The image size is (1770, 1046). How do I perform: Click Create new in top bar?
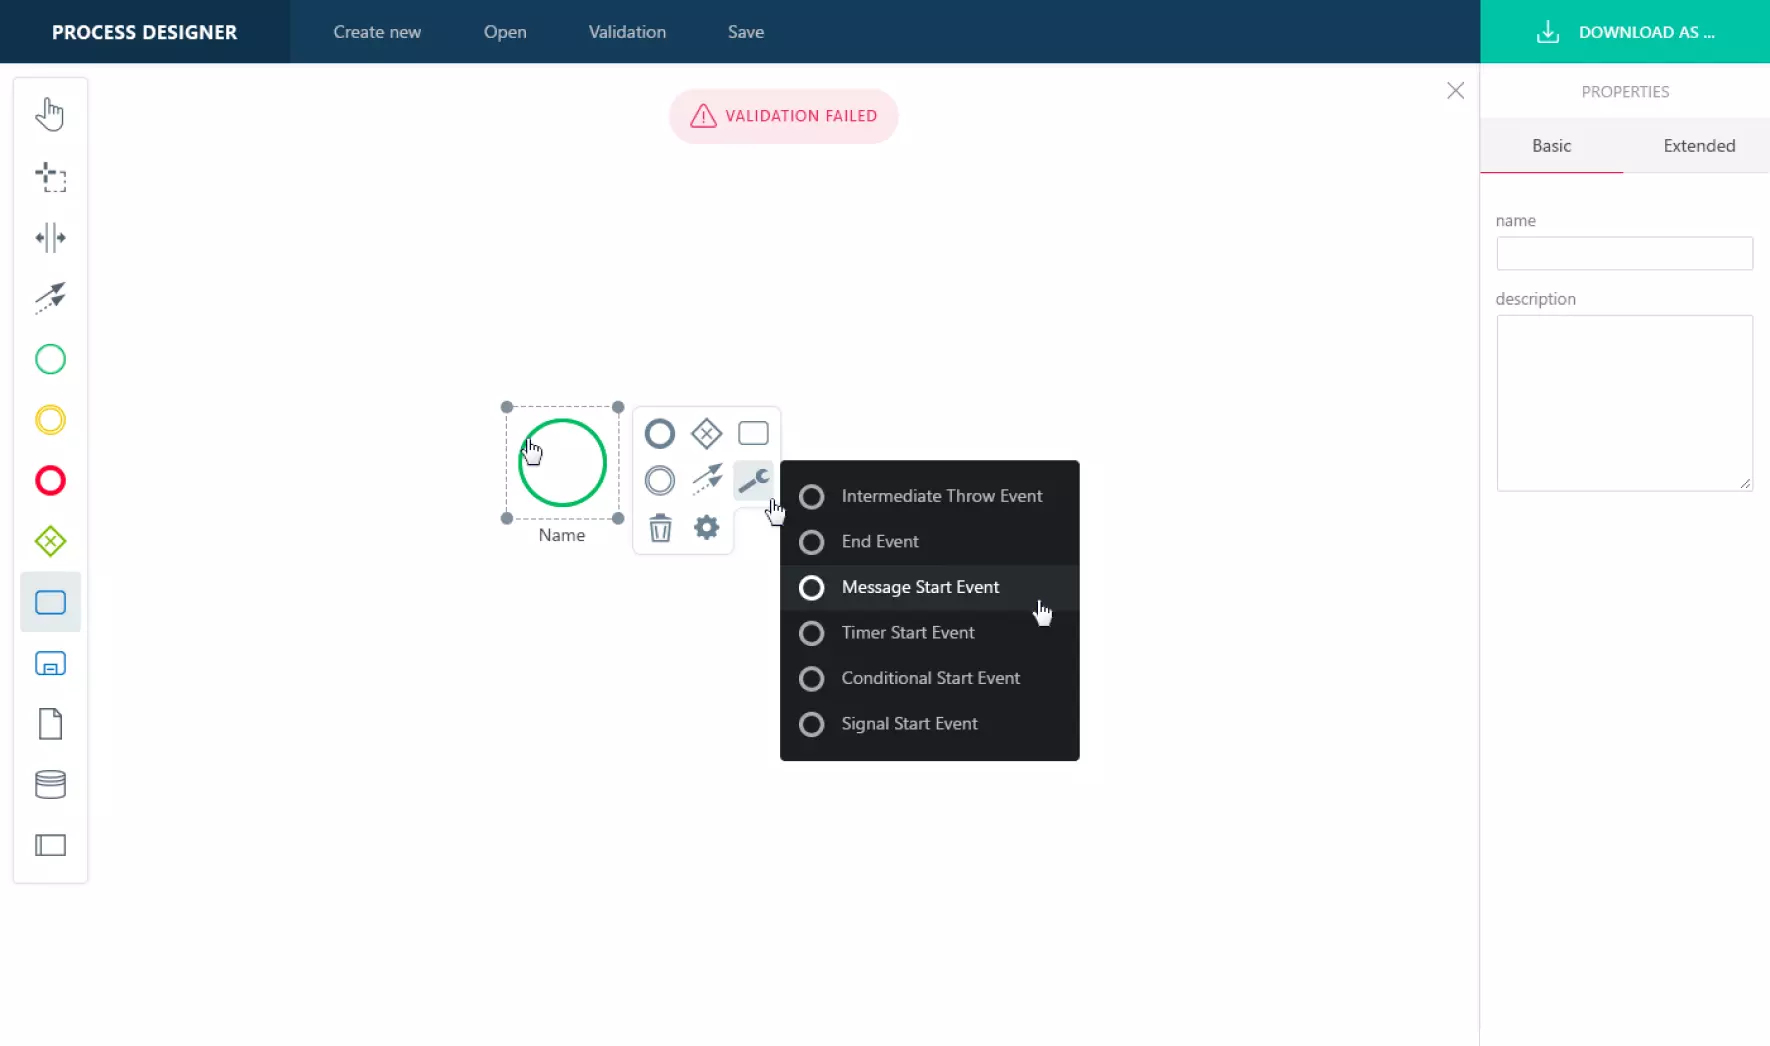click(377, 32)
